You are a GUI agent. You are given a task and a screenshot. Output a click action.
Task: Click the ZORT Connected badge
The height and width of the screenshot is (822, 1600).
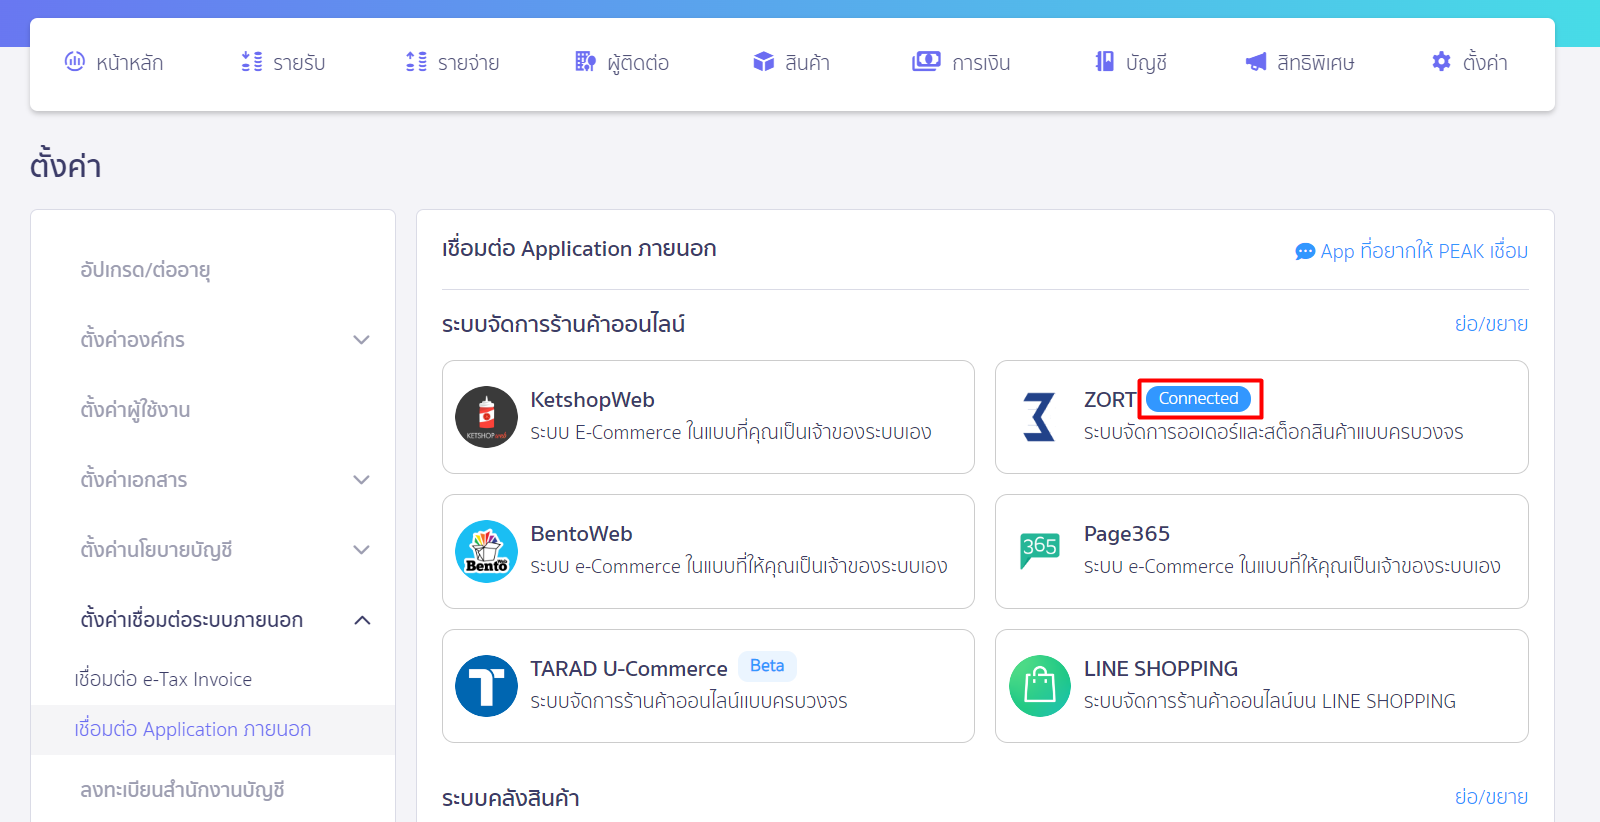click(1198, 398)
